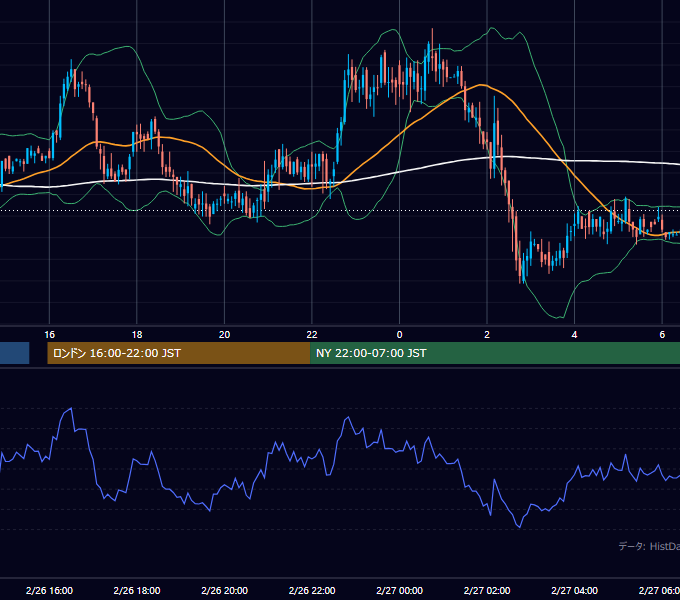680x600 pixels.
Task: Click the "0" midnight label on chart axis
Action: [399, 335]
